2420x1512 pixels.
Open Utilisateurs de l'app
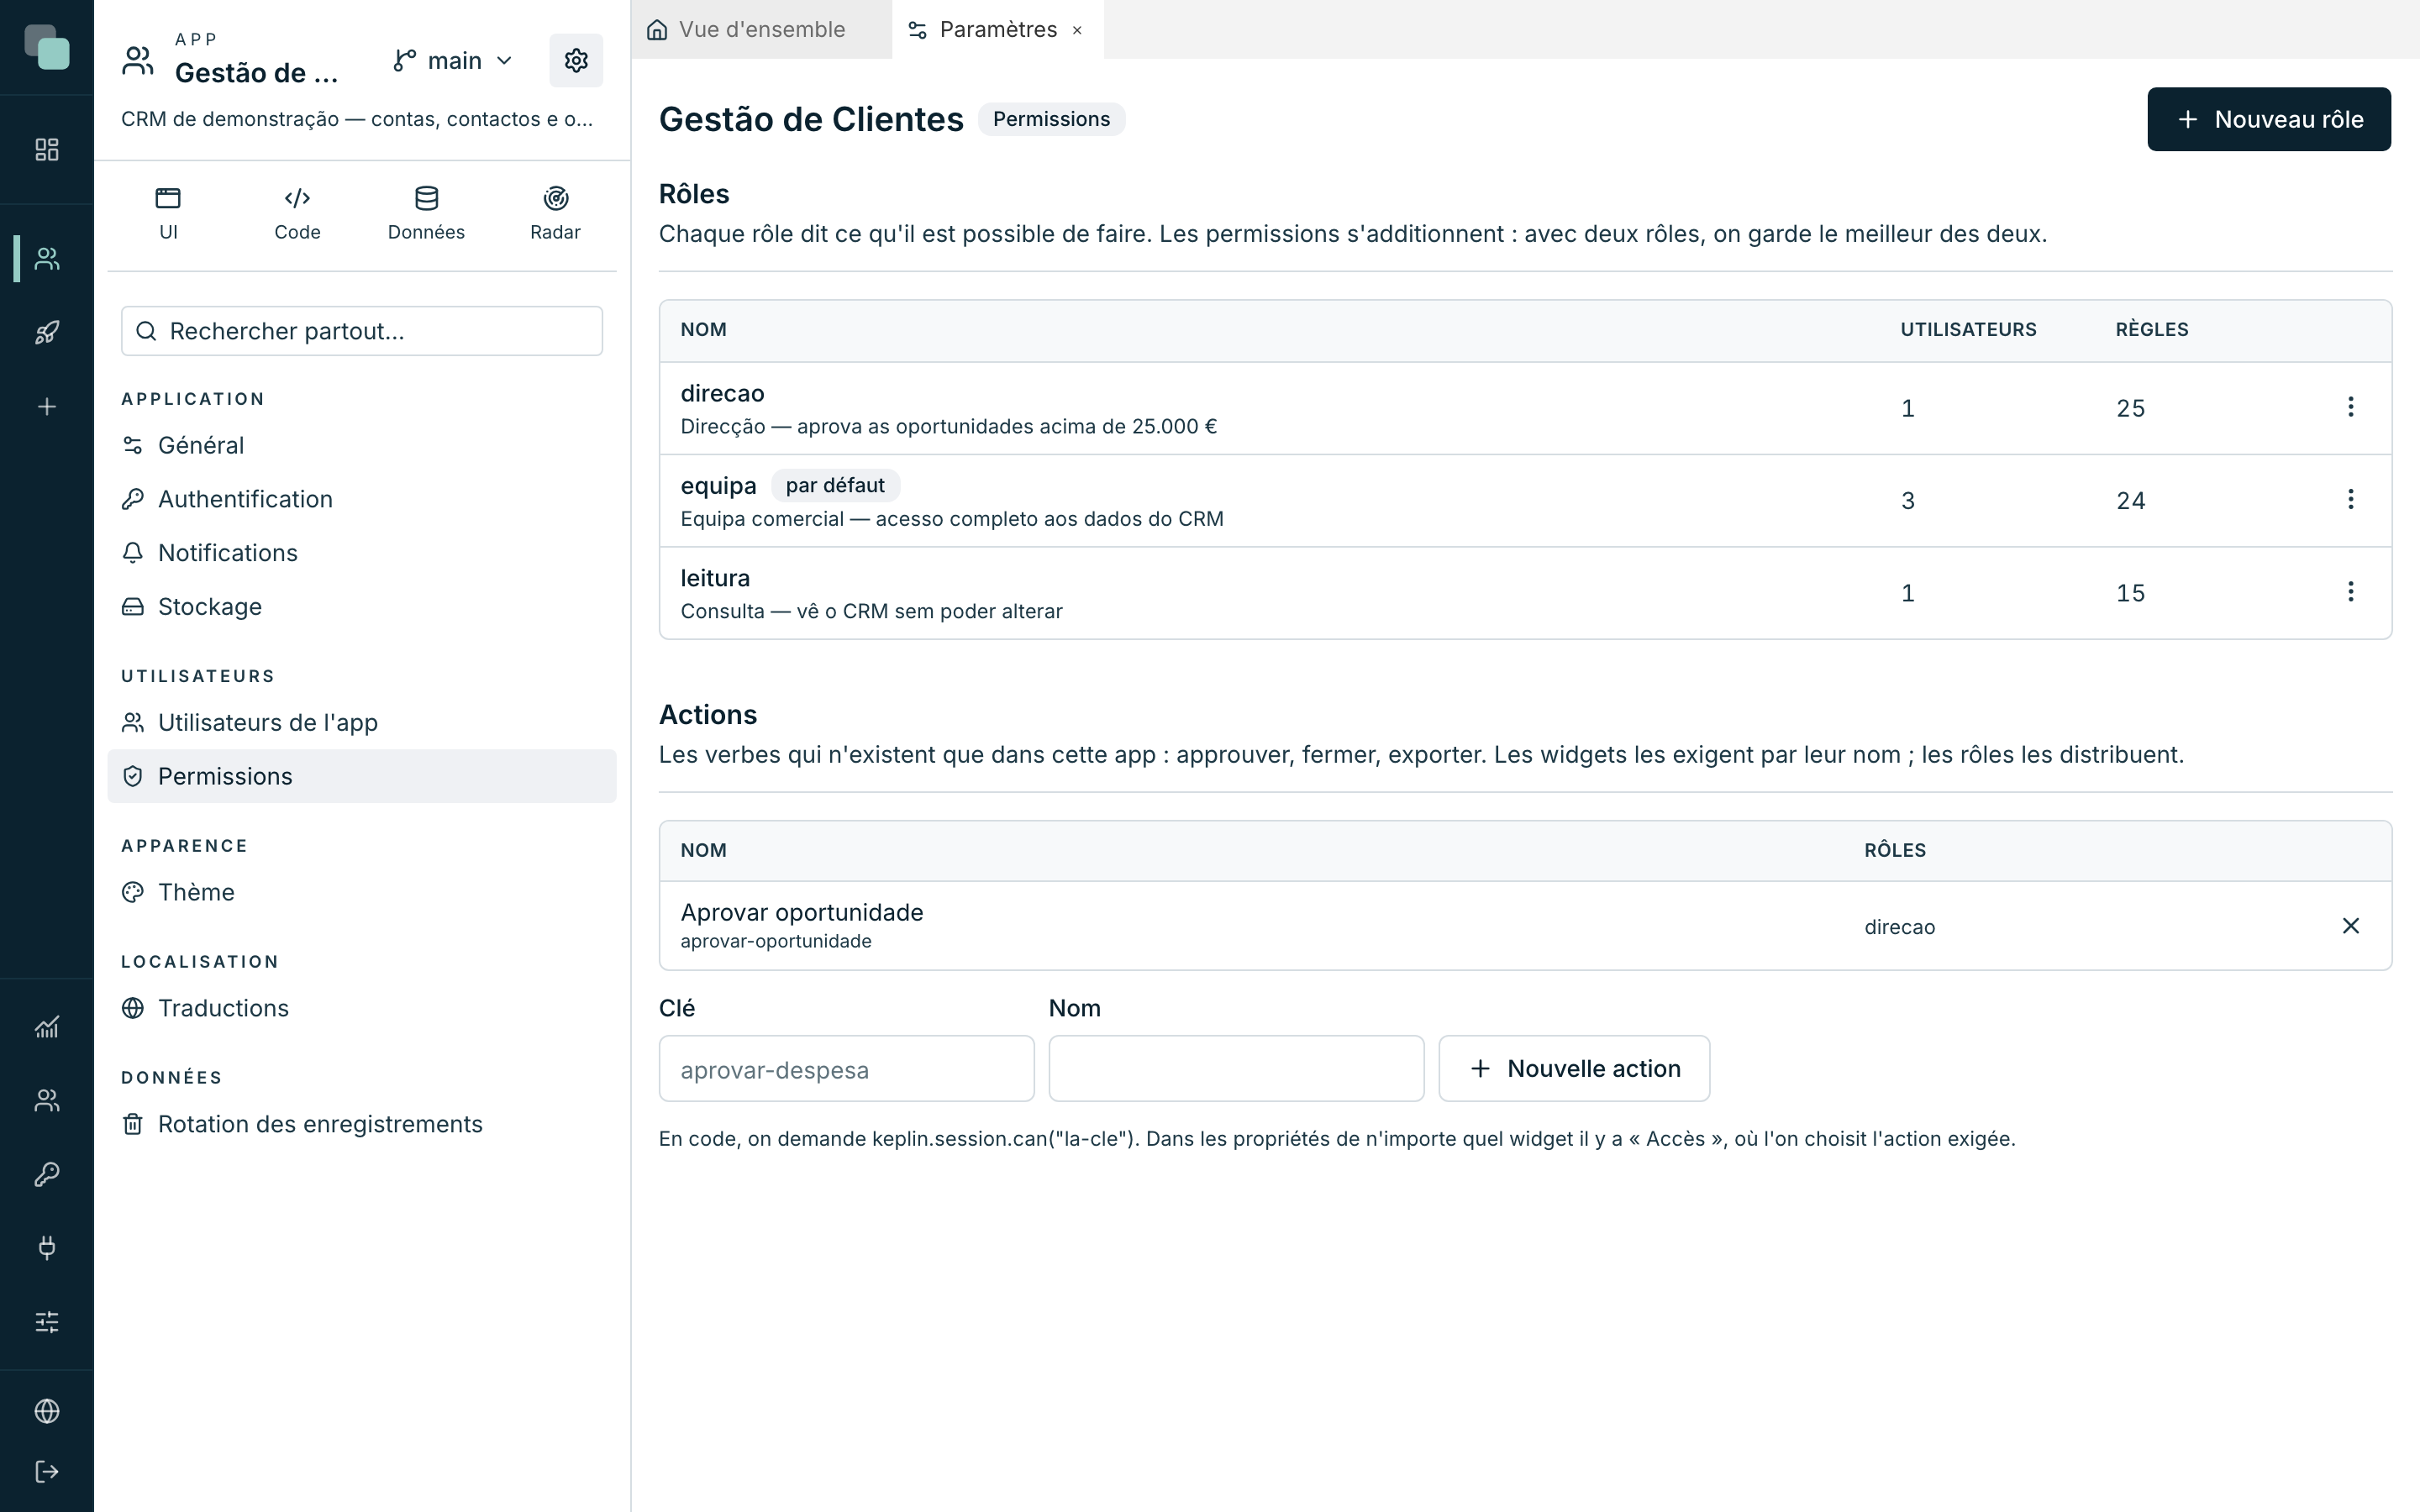(362, 722)
